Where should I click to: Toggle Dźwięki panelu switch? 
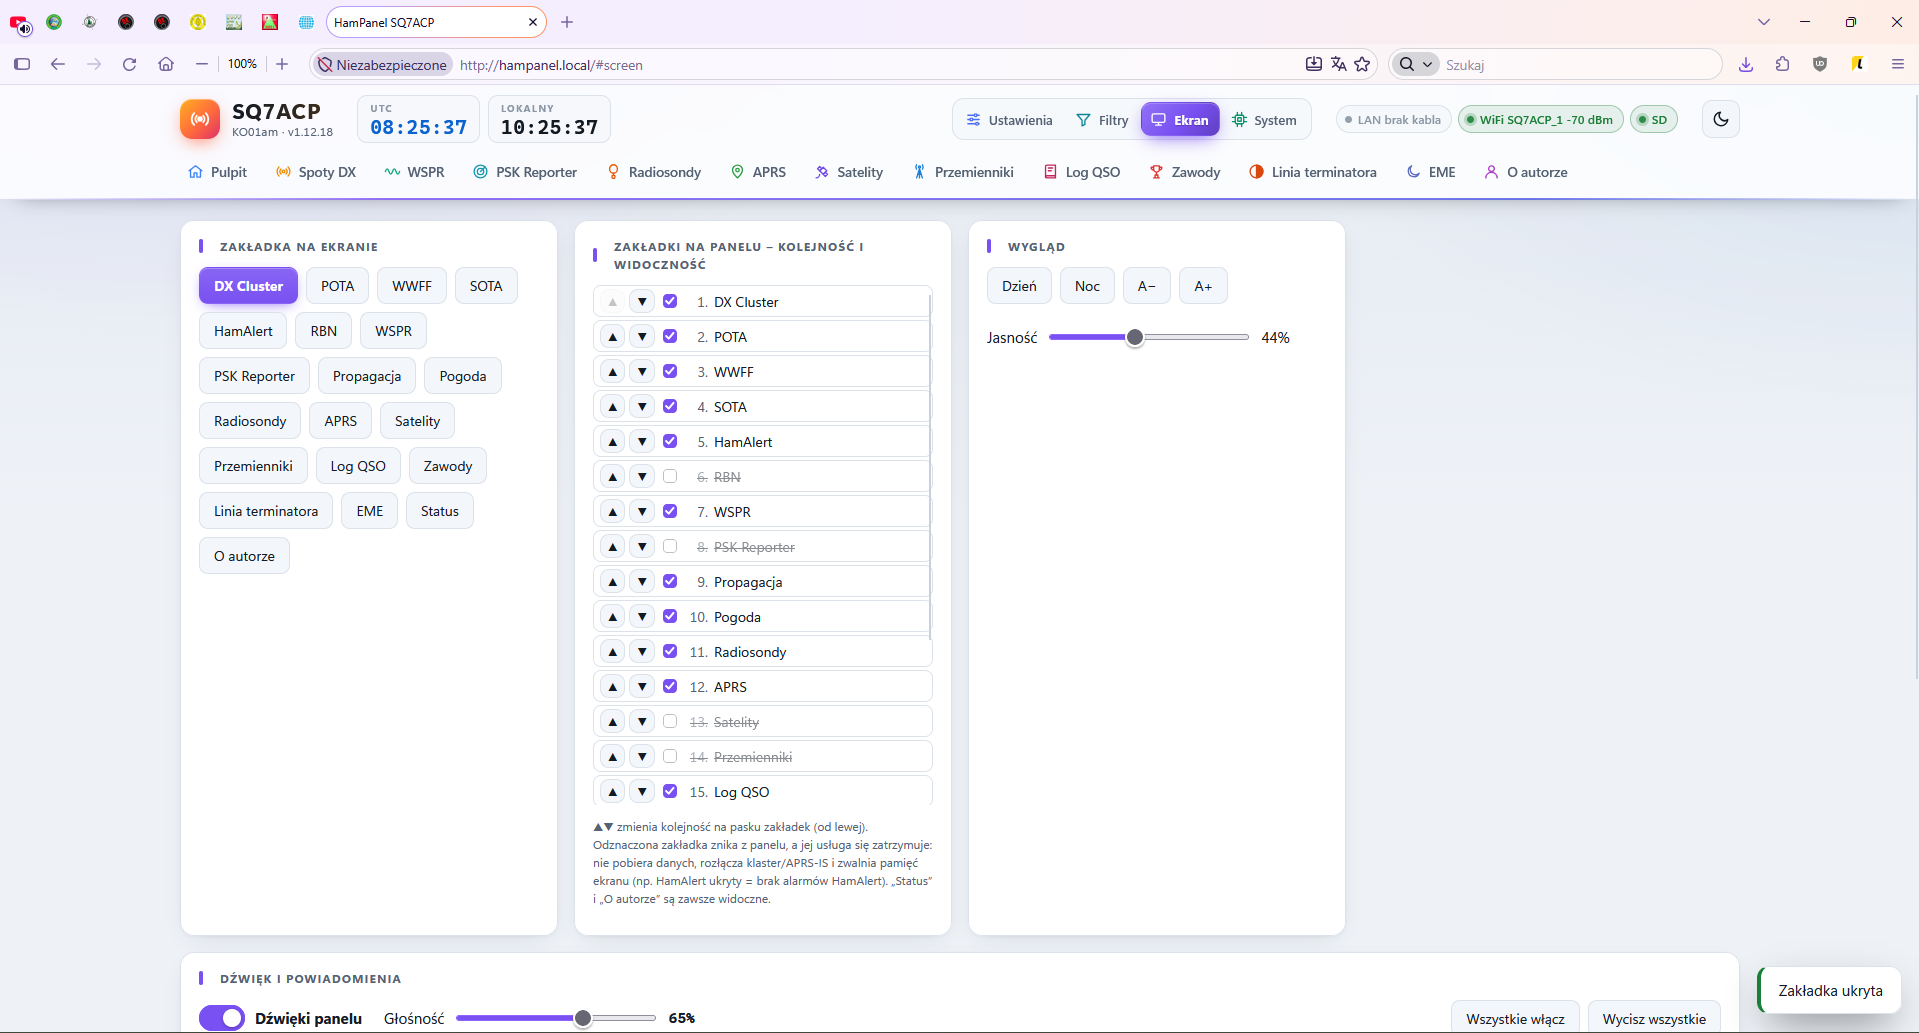pos(222,1018)
